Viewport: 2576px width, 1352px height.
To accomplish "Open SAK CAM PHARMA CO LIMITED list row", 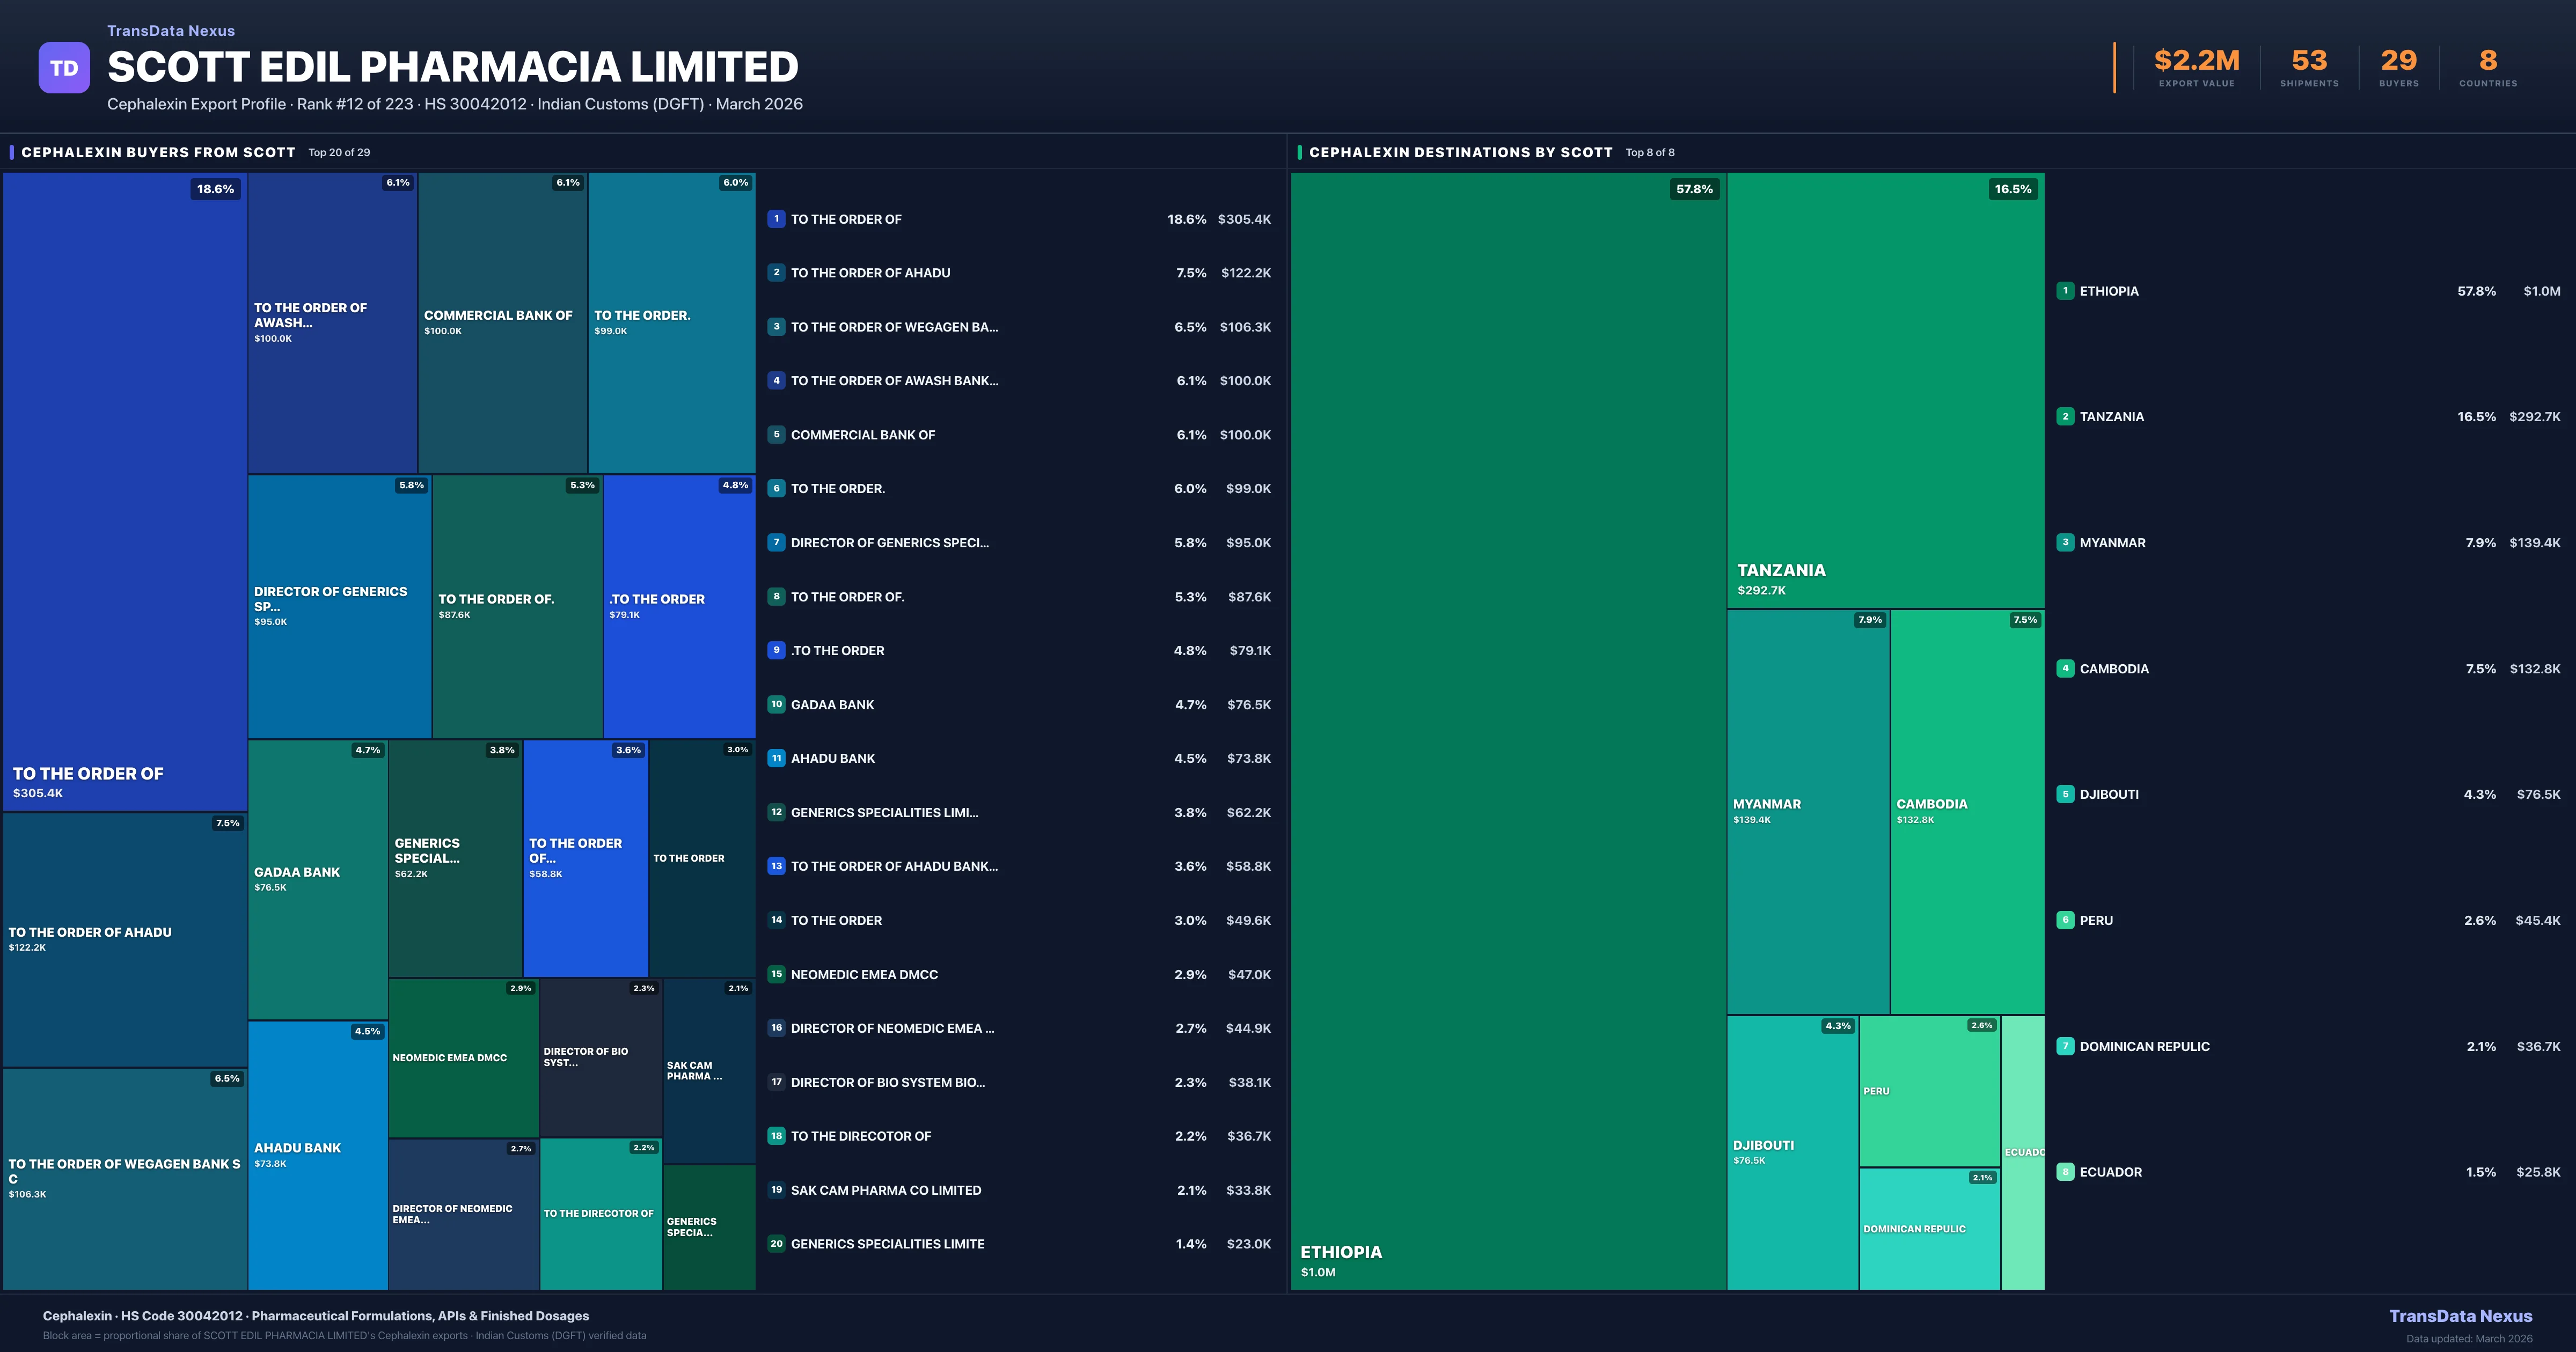I will (885, 1190).
